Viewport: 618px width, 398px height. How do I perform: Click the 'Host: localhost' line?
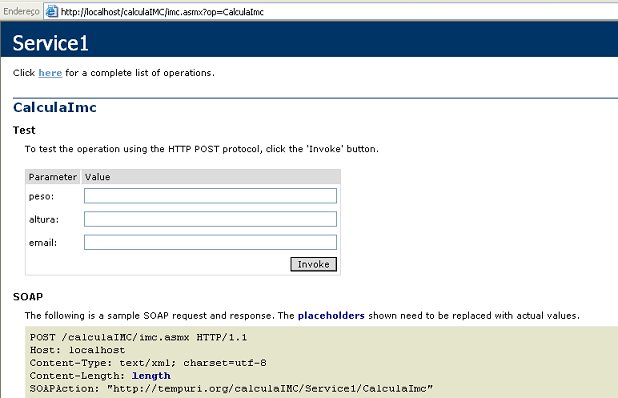[77, 350]
